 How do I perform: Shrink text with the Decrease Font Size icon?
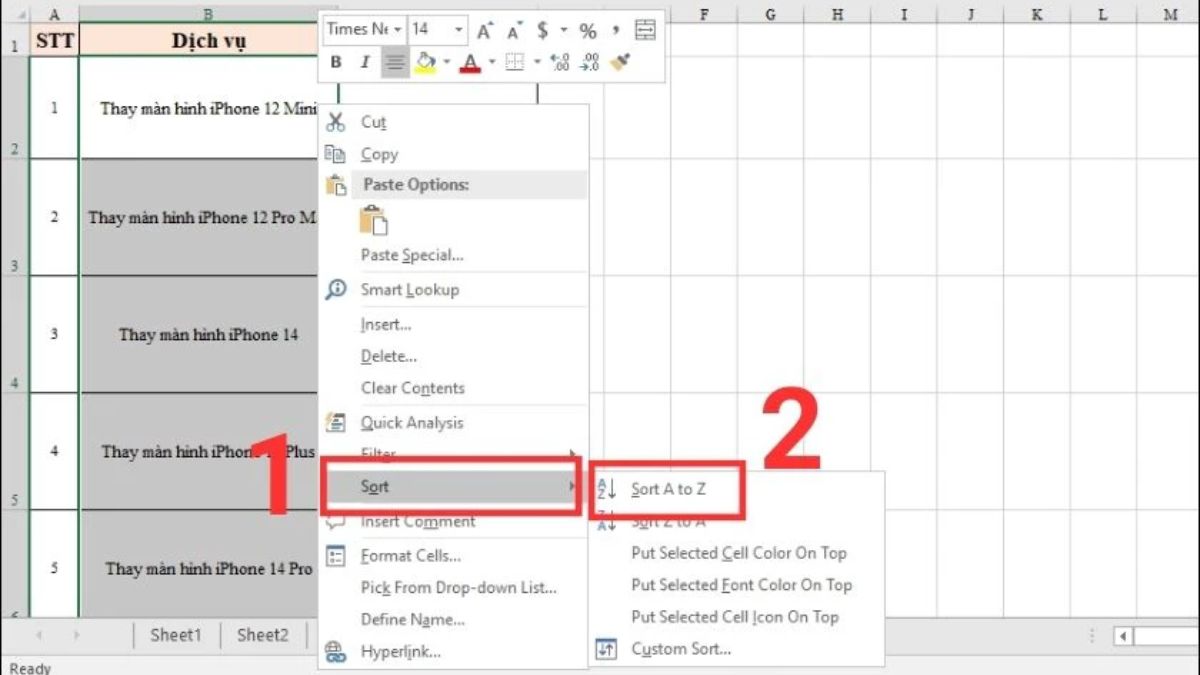point(513,30)
